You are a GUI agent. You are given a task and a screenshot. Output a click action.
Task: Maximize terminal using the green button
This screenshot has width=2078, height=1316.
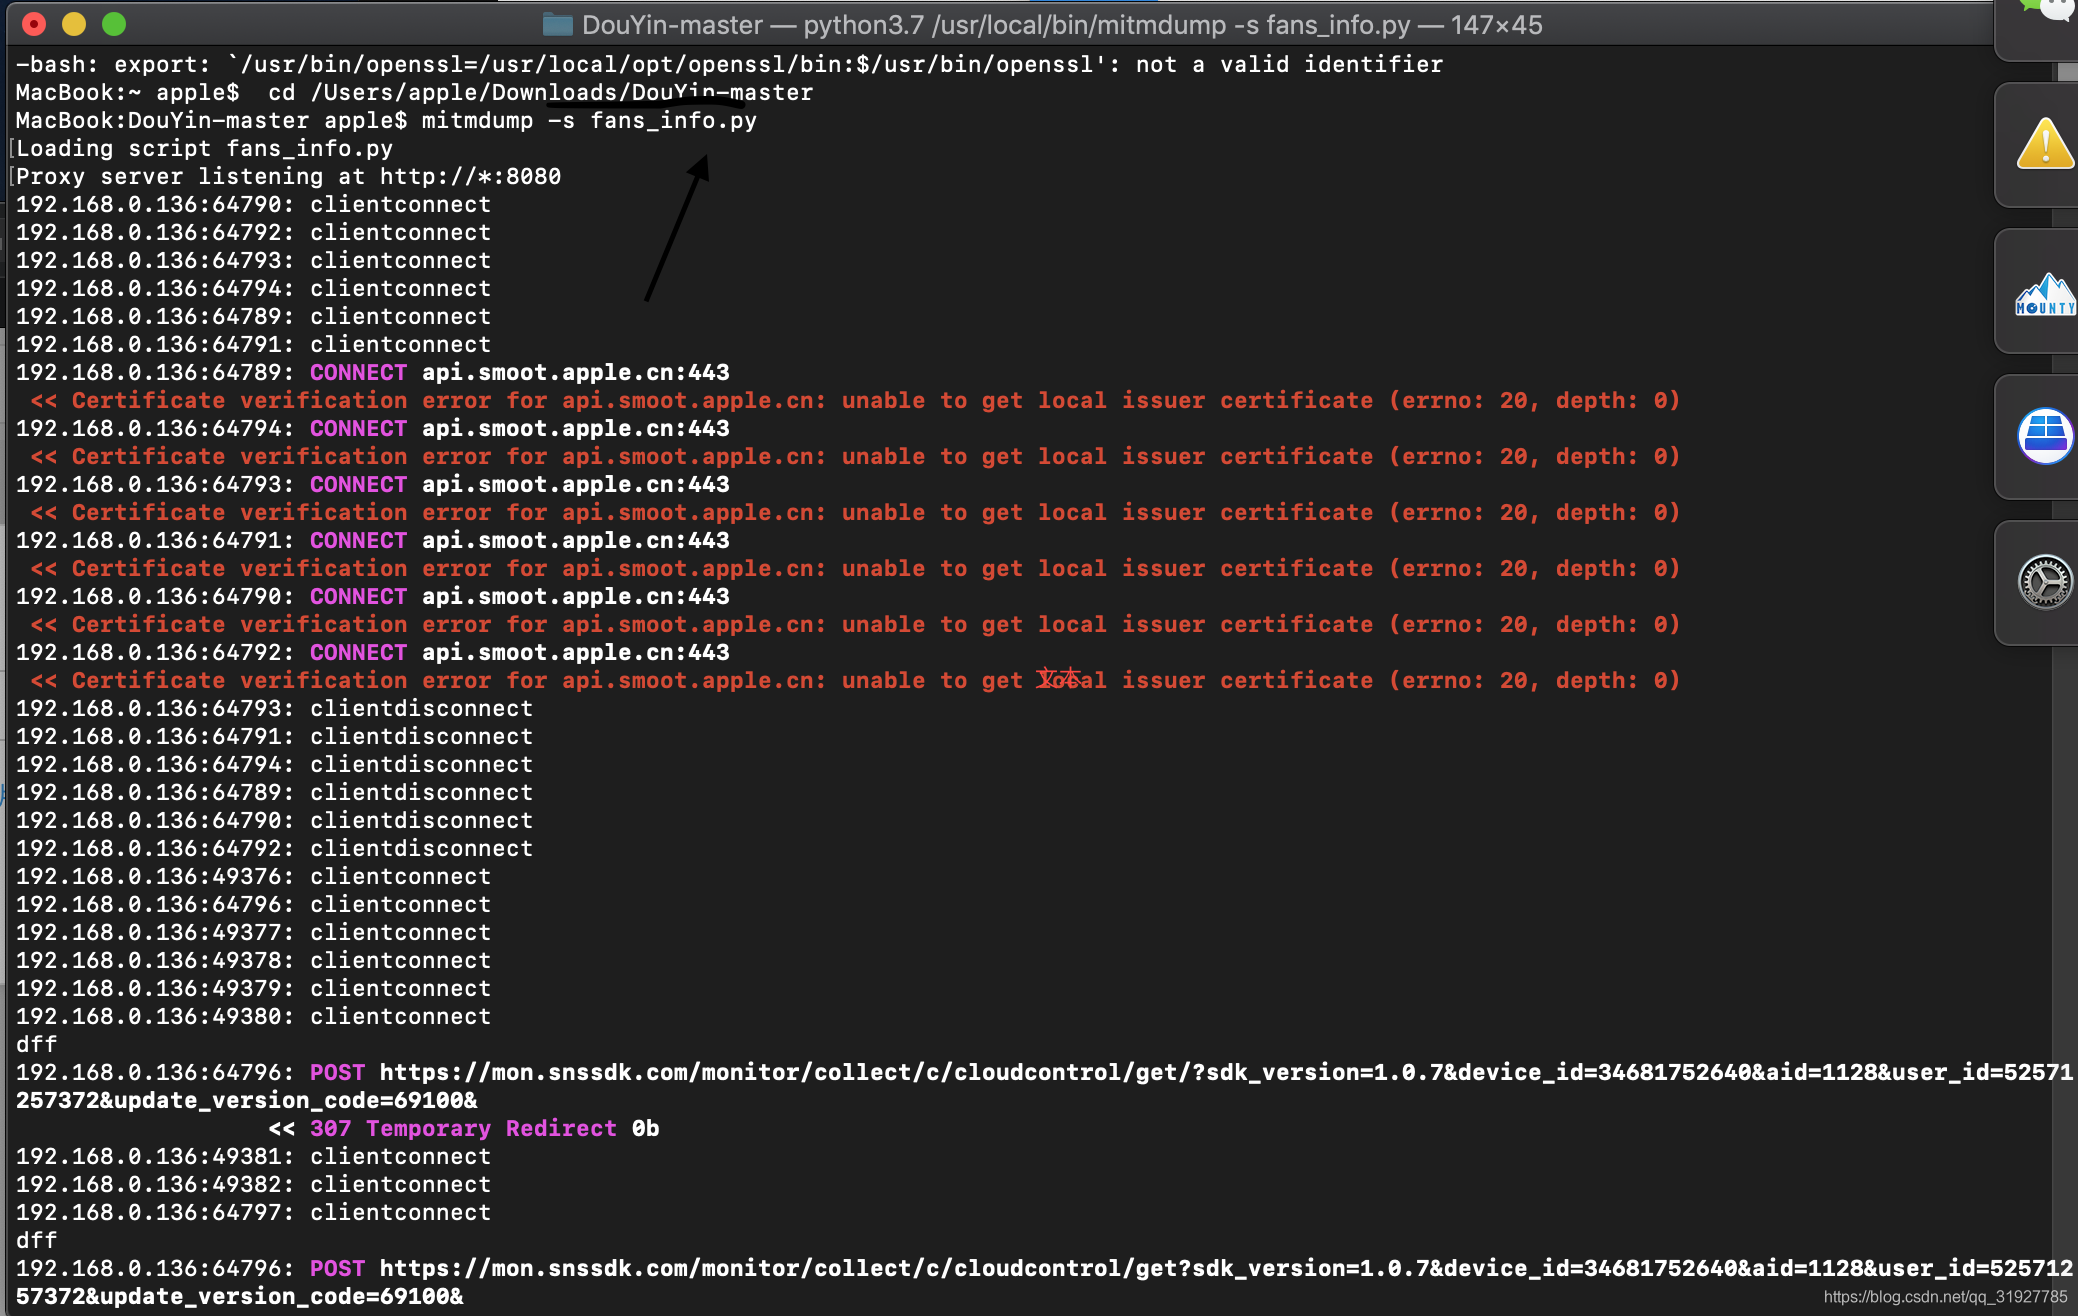[x=114, y=24]
